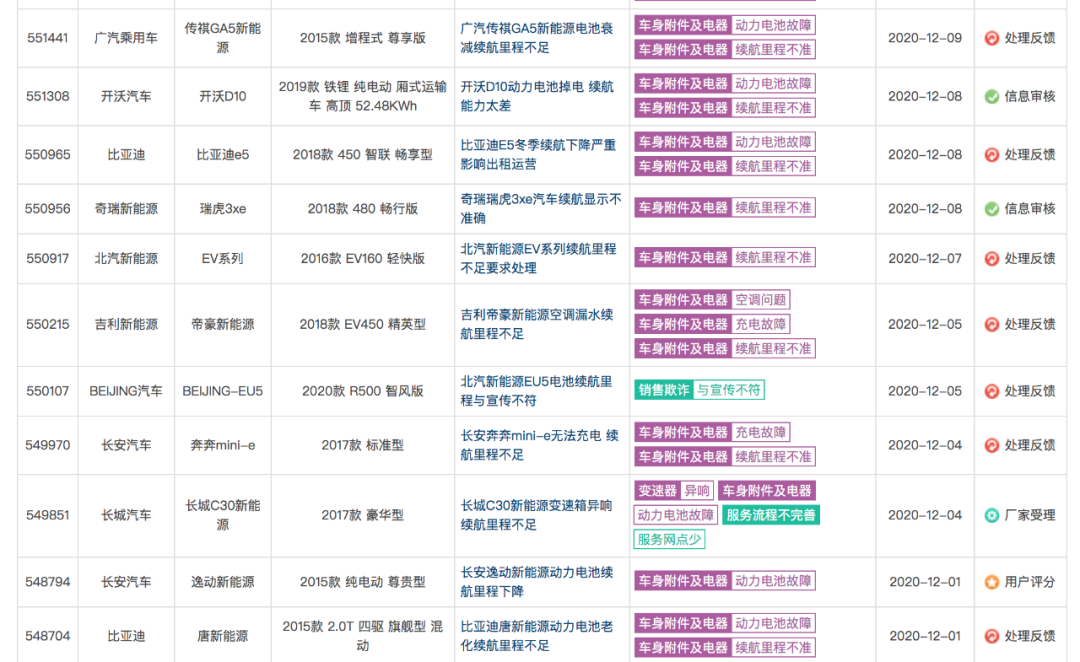Viewport: 1080px width, 662px height.
Task: Click brand cell 北汽新能源
Action: click(x=126, y=258)
